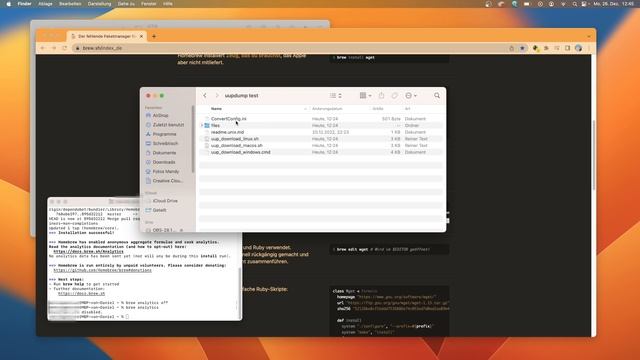
Task: Open the Gehe zu menu
Action: [x=126, y=4]
